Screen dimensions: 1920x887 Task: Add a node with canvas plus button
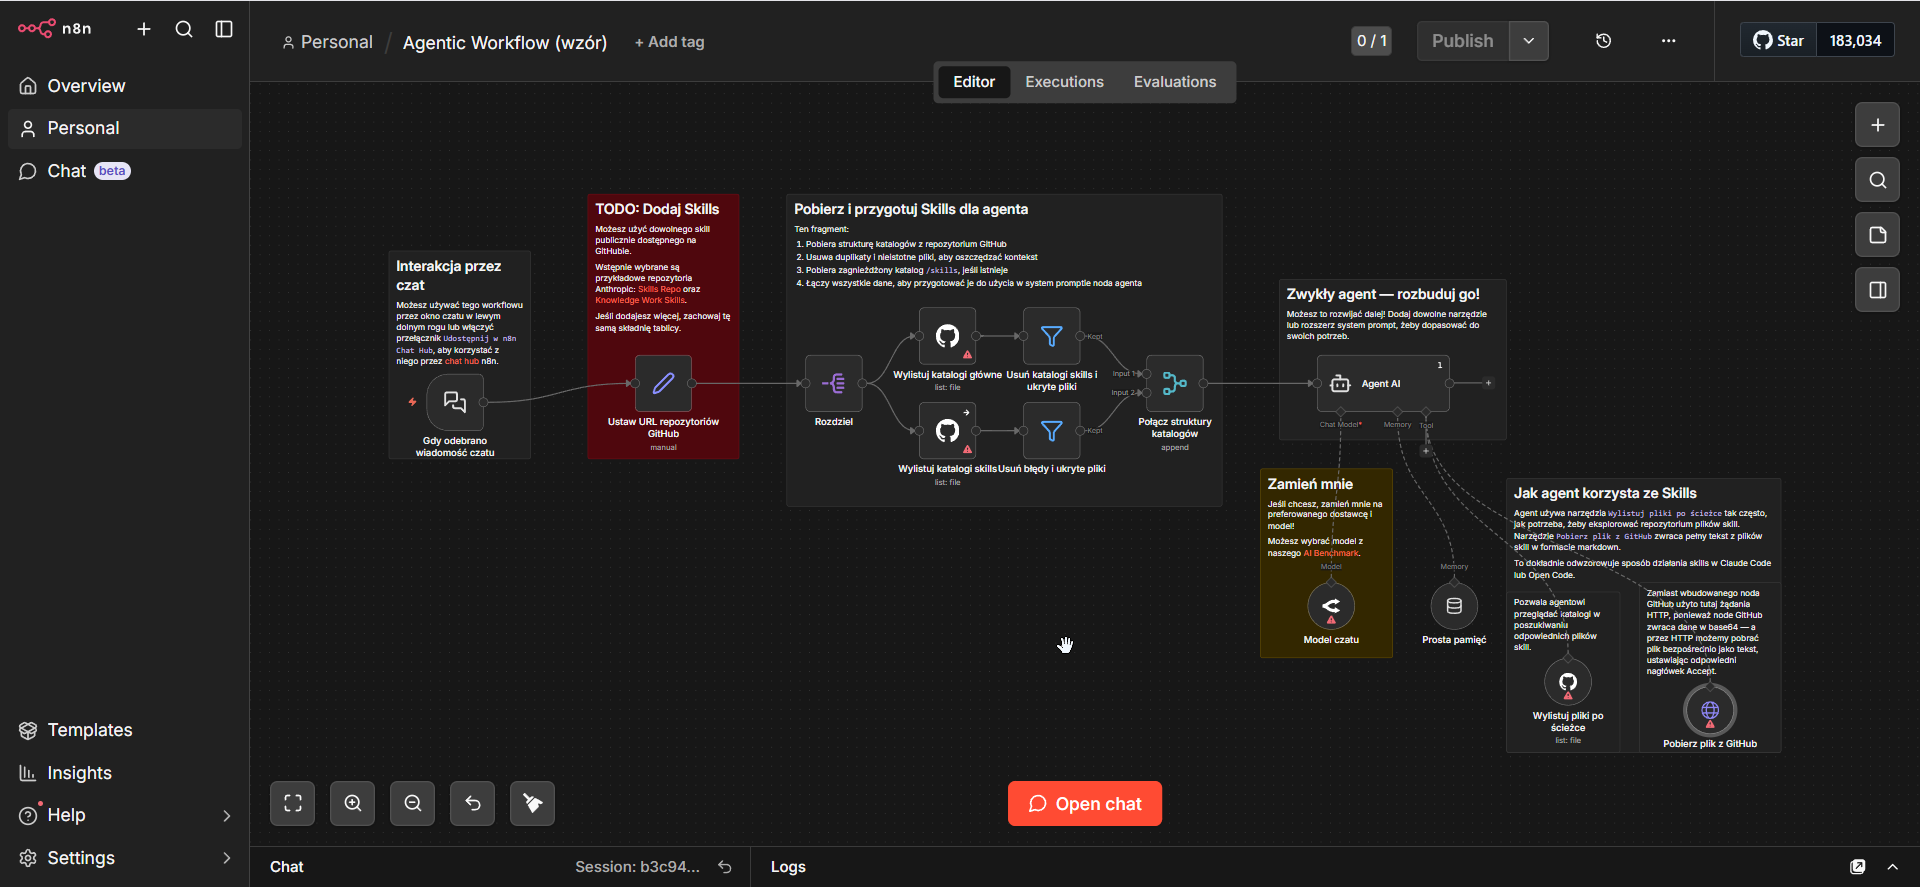1877,125
